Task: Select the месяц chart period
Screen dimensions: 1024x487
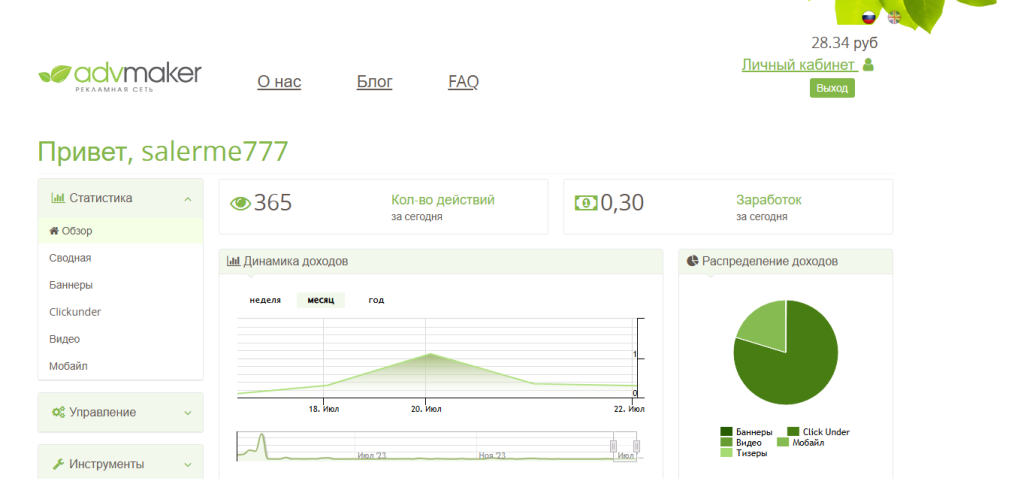Action: click(321, 300)
